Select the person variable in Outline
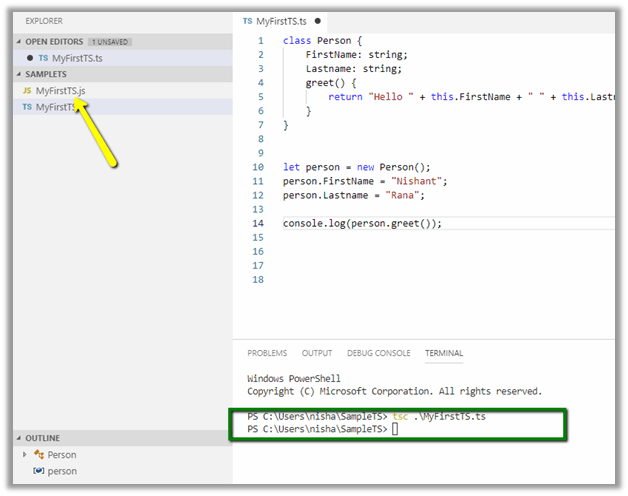Screen dimensions: 628x496 click(x=62, y=471)
